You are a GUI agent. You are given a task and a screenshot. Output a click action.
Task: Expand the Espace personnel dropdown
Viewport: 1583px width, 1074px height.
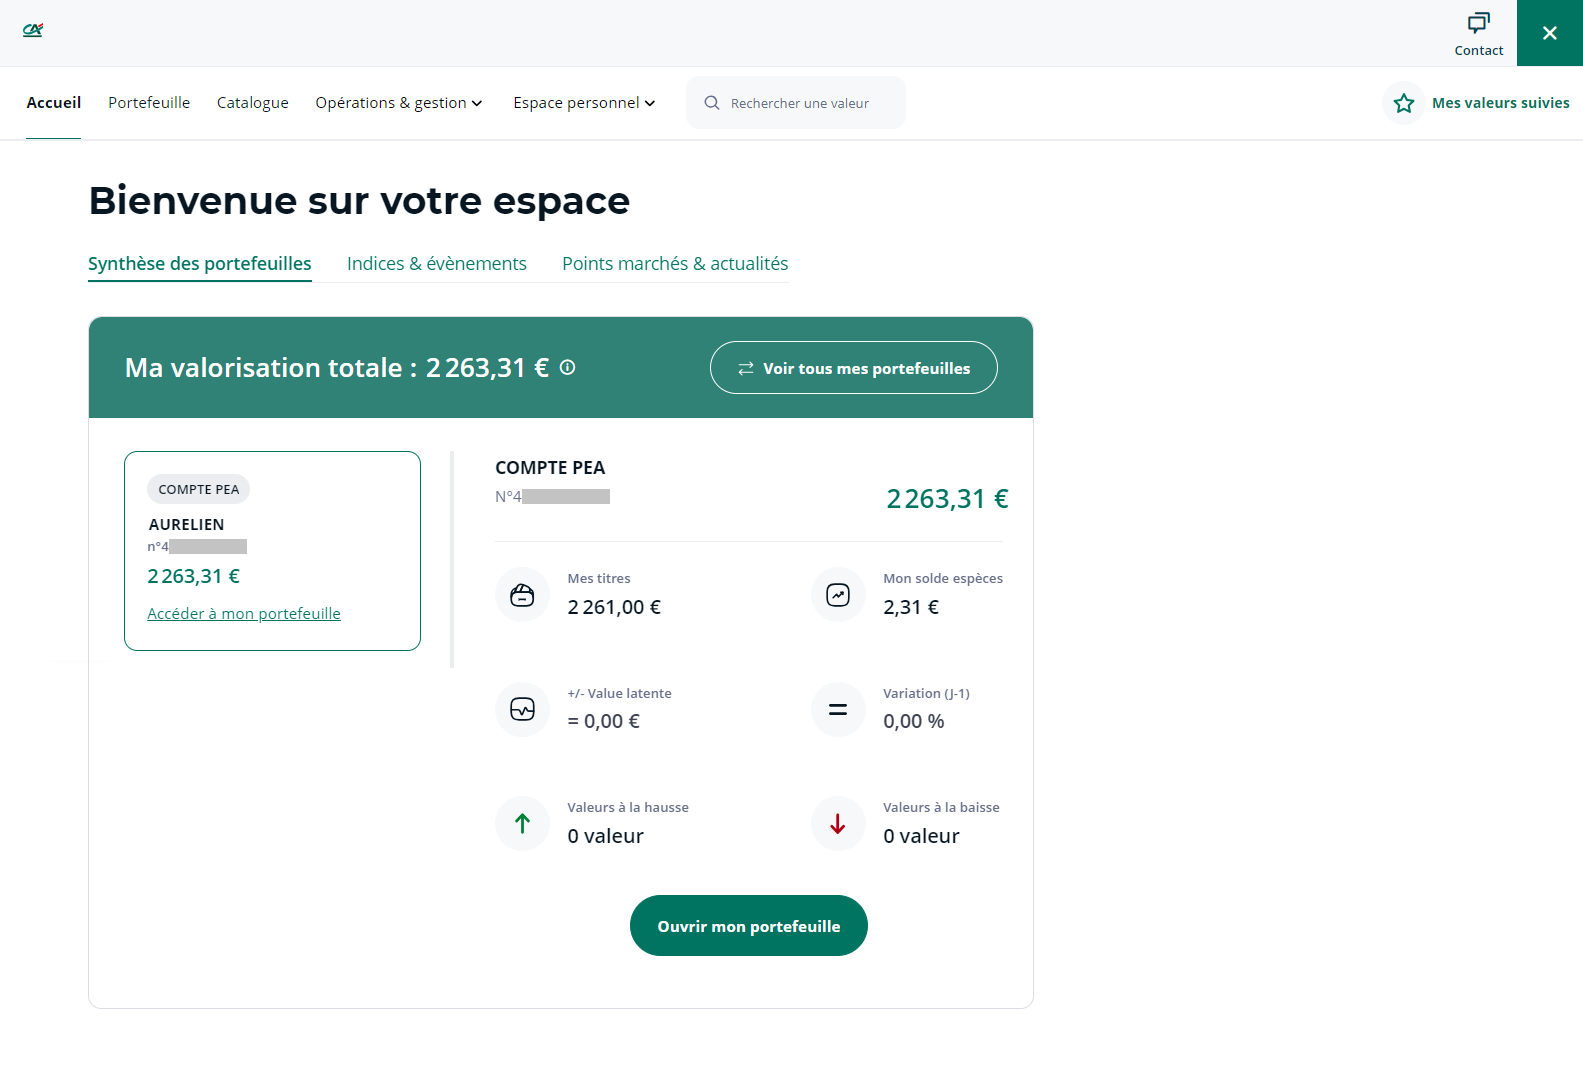point(583,103)
